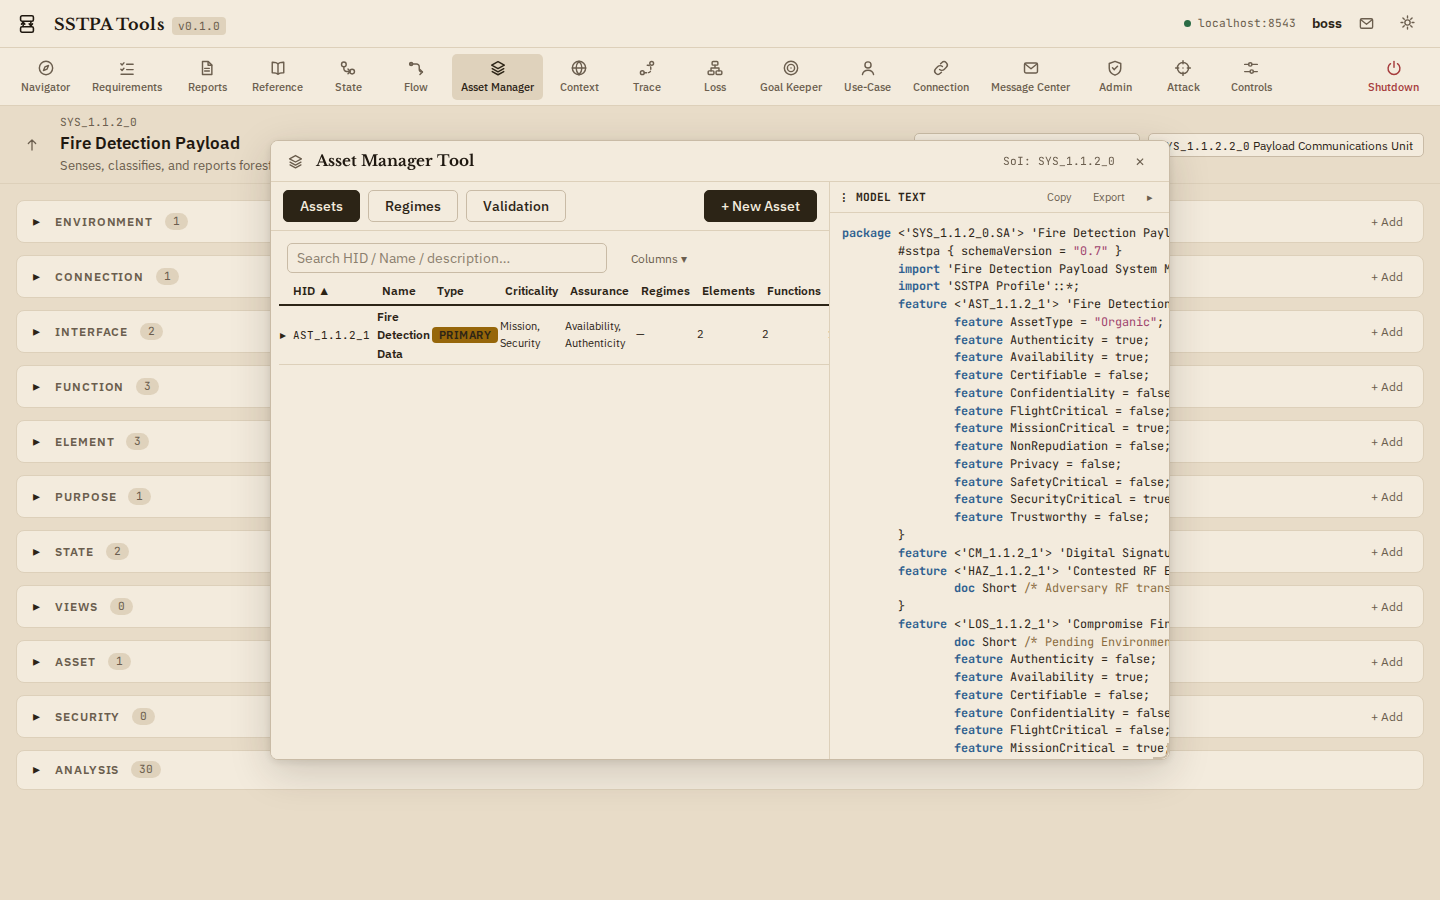Open the Reference tool
This screenshot has height=900, width=1440.
[x=277, y=77]
